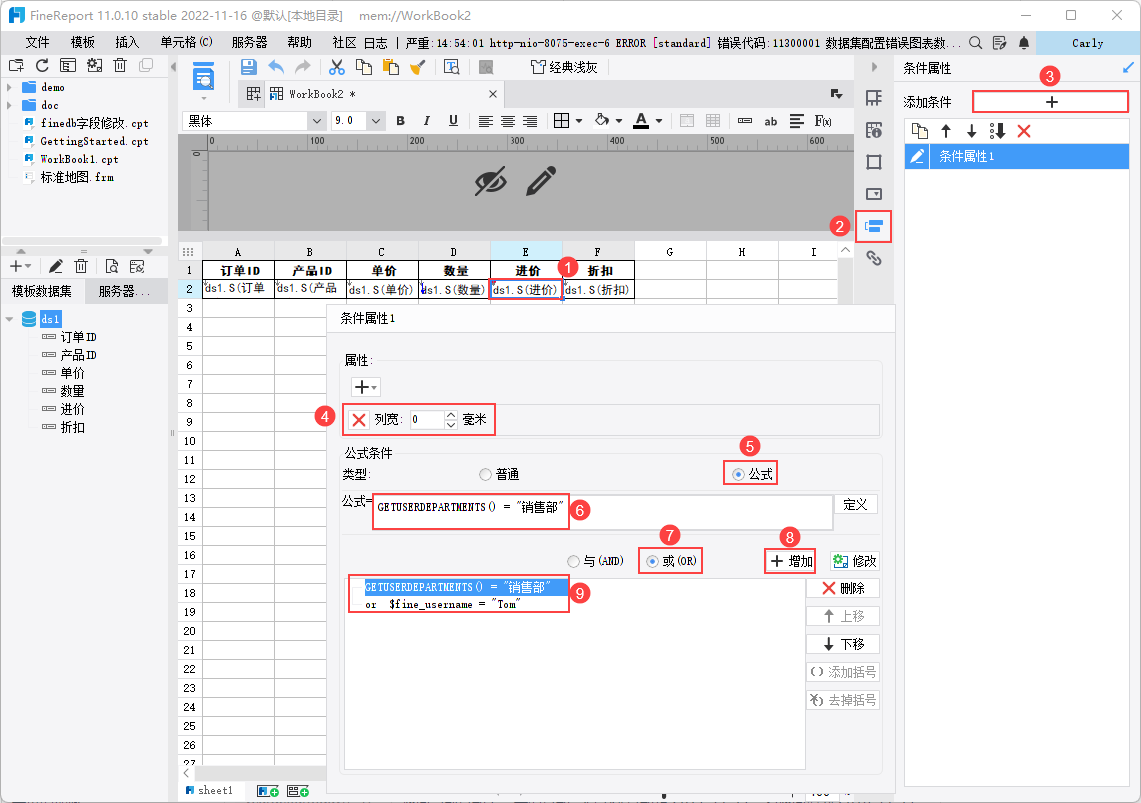Screen dimensions: 1141x803
Task: Click the font color A swatch
Action: coord(640,121)
